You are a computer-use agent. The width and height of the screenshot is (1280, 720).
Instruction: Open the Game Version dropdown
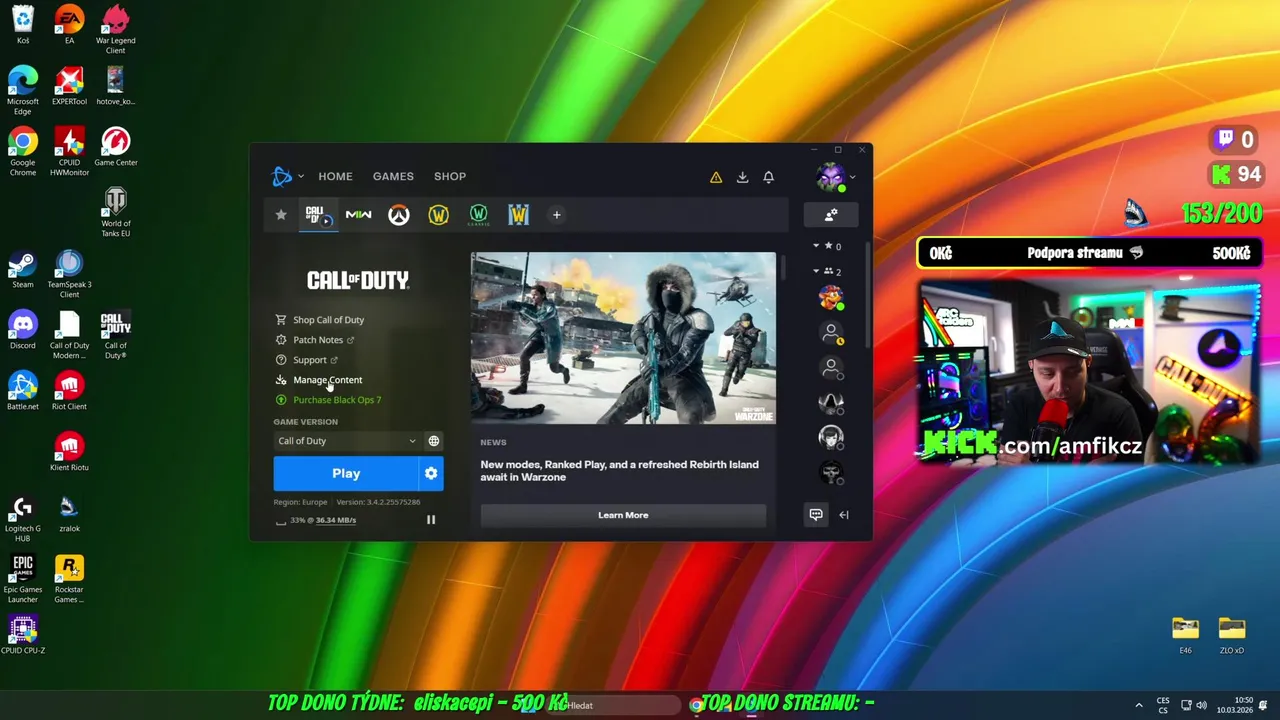click(x=347, y=441)
